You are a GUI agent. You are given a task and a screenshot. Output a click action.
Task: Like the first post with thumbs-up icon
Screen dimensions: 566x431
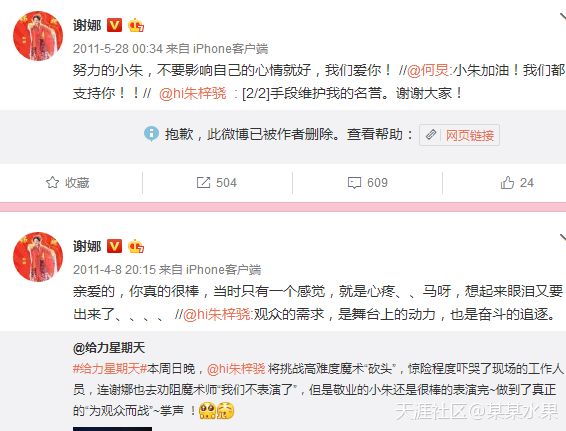click(507, 183)
